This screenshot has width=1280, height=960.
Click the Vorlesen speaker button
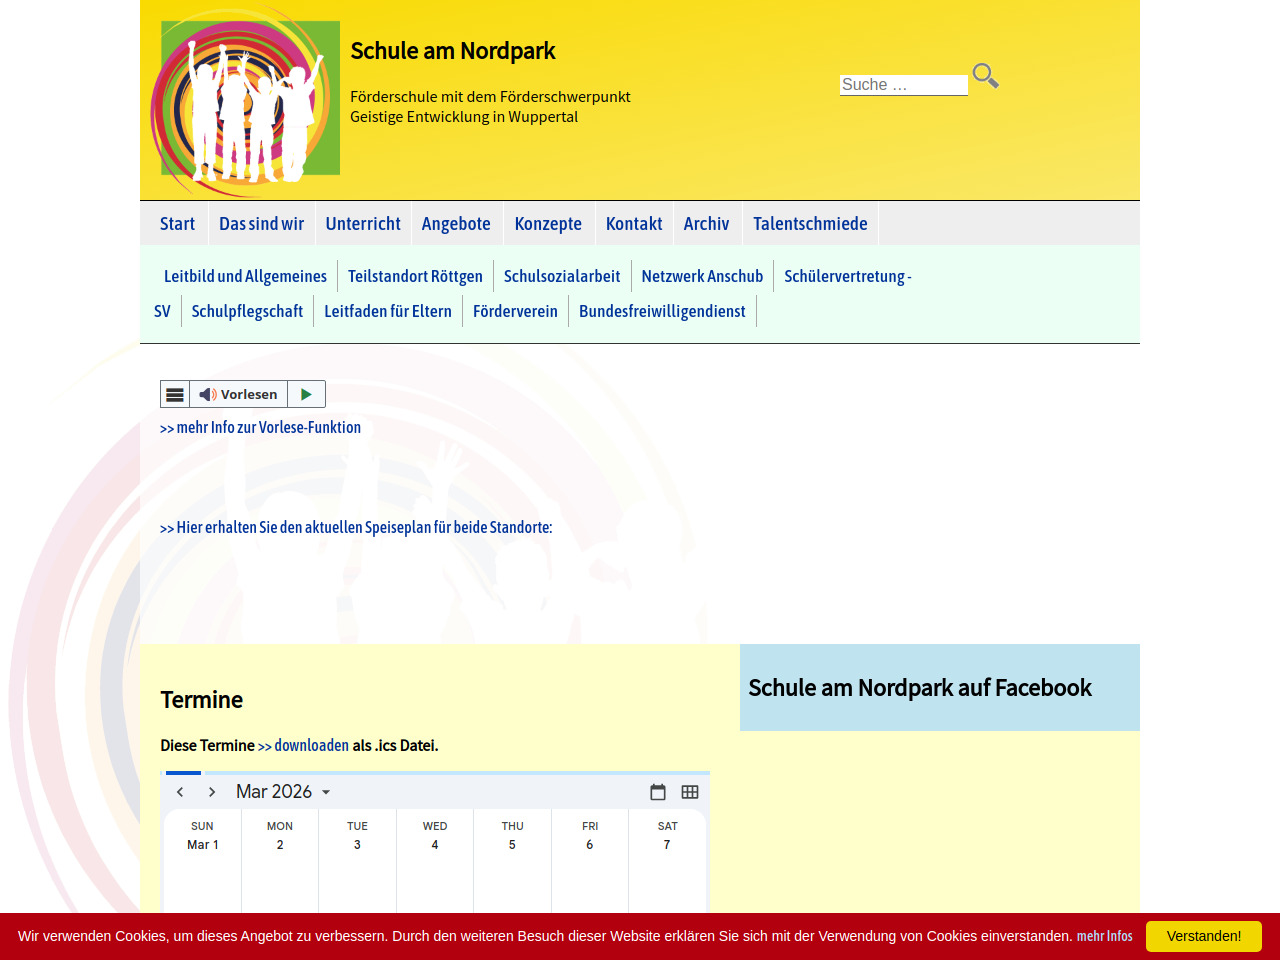click(238, 395)
